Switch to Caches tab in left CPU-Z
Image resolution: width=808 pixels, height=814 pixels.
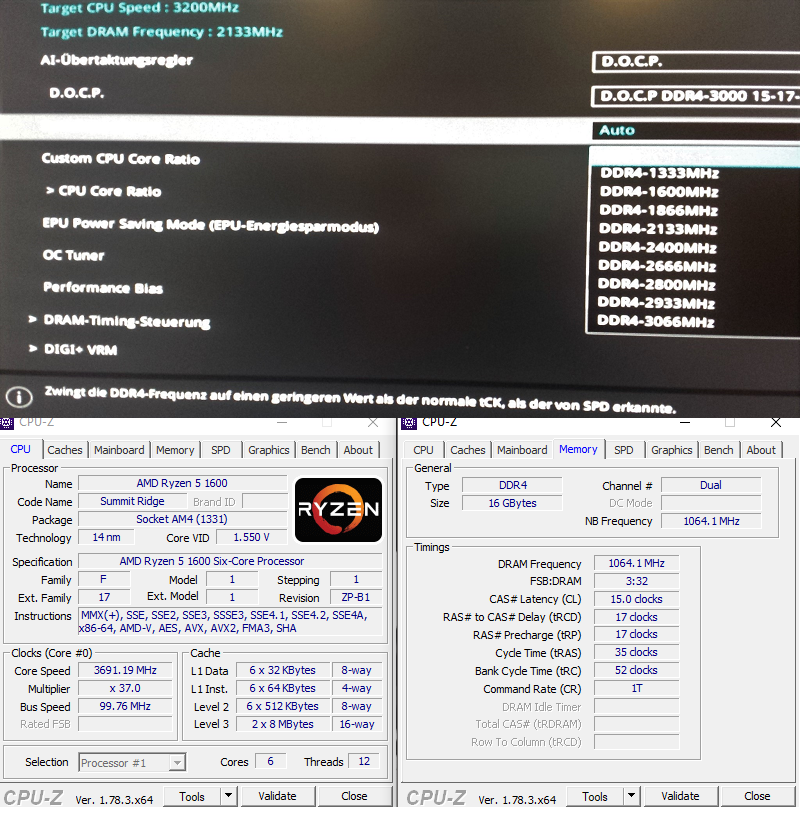pos(64,450)
